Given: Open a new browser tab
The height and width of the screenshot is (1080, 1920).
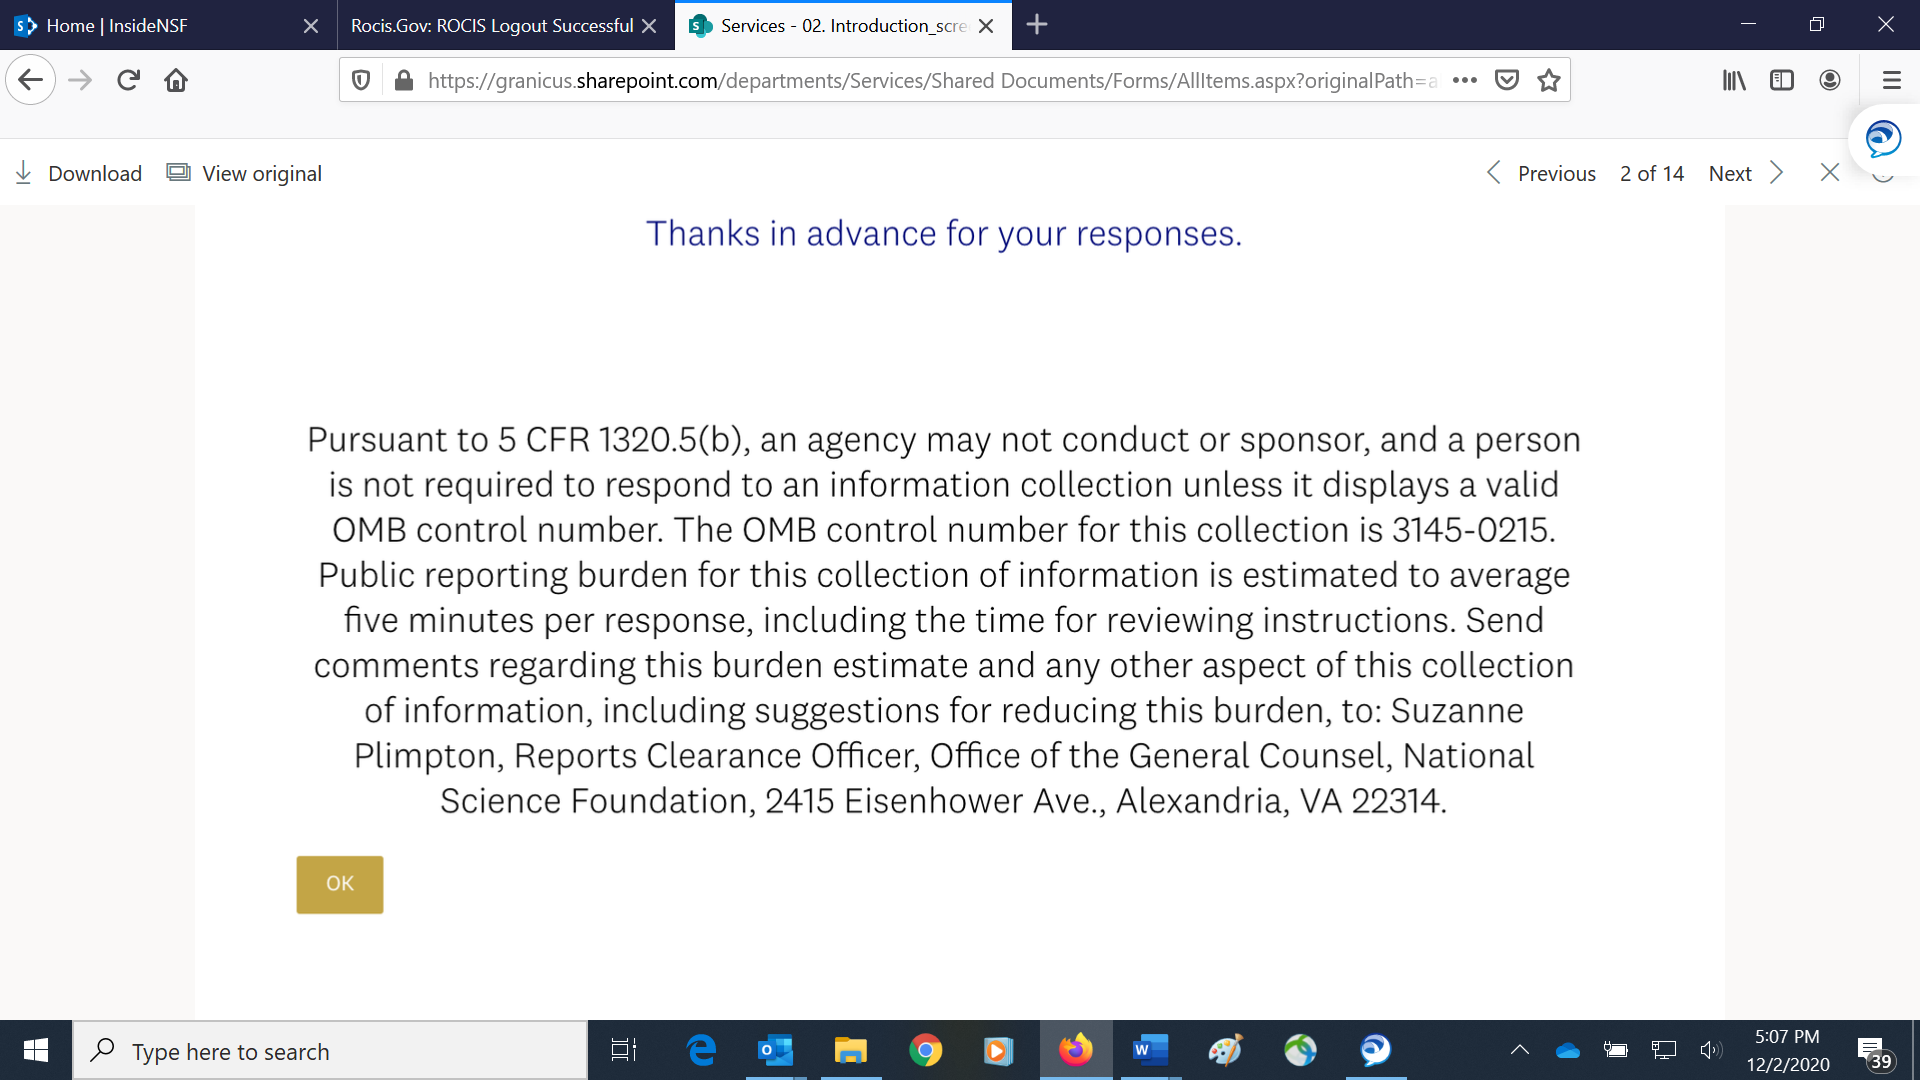Looking at the screenshot, I should click(1037, 25).
